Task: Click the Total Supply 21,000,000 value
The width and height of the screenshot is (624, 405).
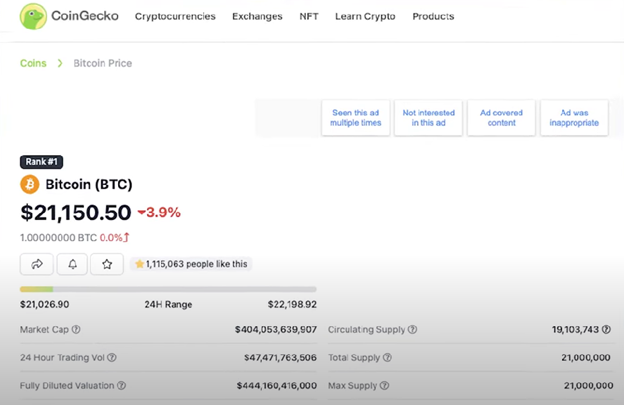Action: (586, 357)
